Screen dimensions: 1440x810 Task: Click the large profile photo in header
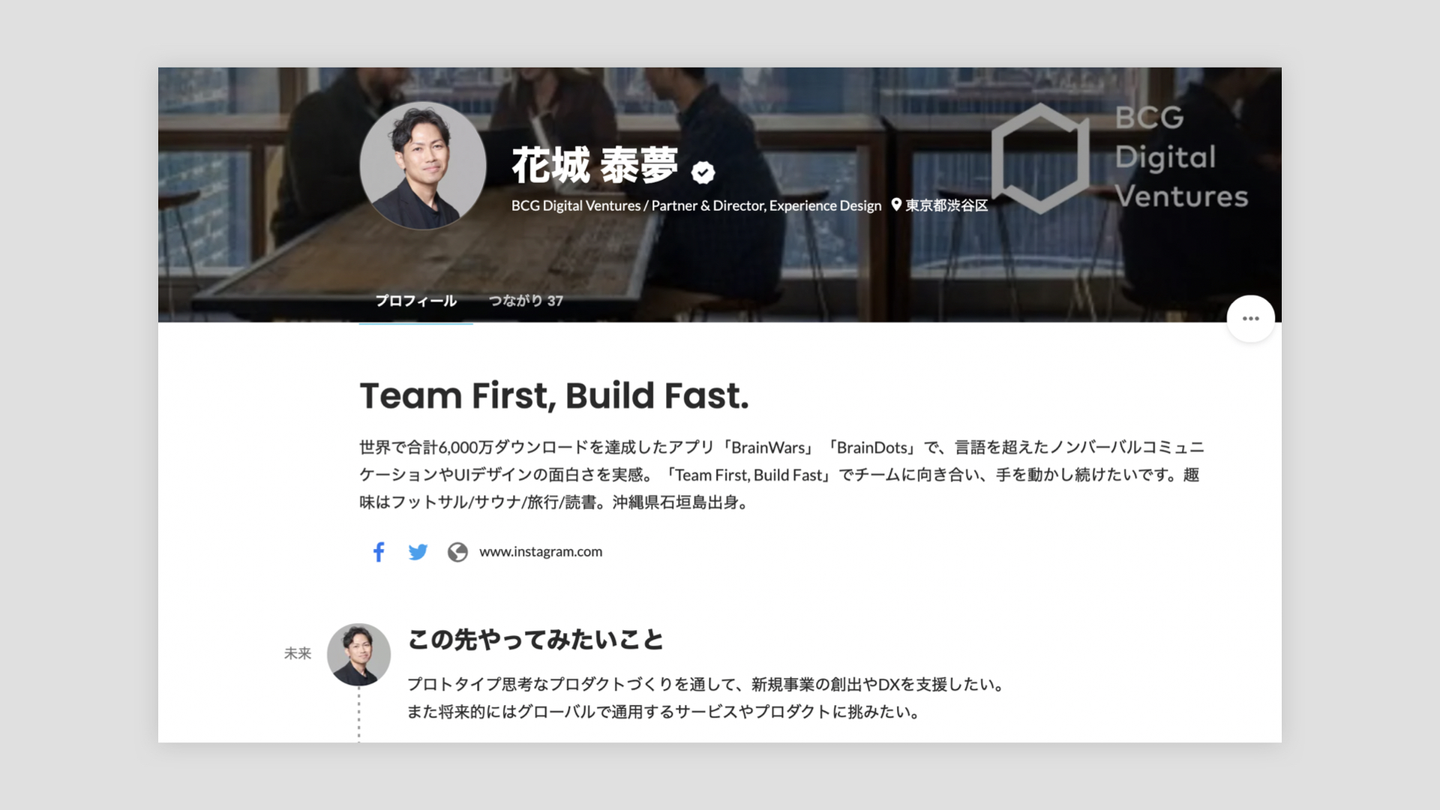pos(423,165)
